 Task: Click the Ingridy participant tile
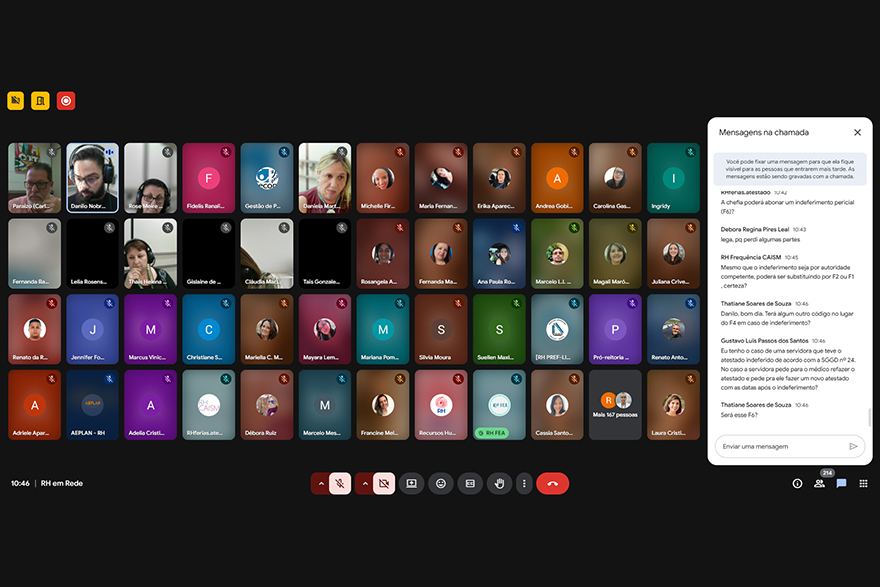pos(673,178)
